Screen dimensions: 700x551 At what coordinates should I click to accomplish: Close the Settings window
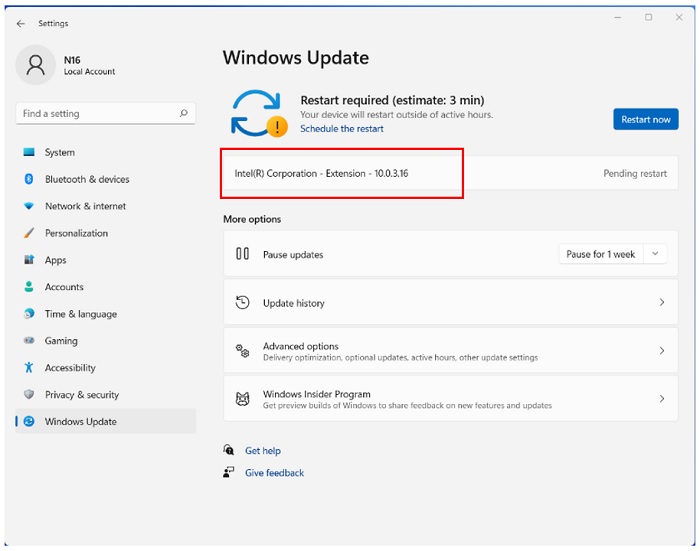click(x=679, y=17)
